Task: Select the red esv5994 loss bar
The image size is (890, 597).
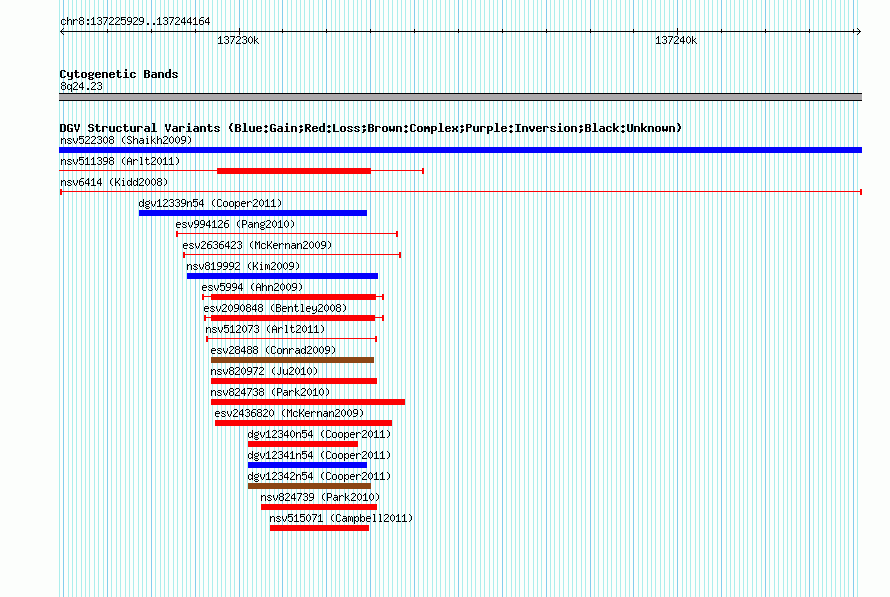Action: pos(293,297)
